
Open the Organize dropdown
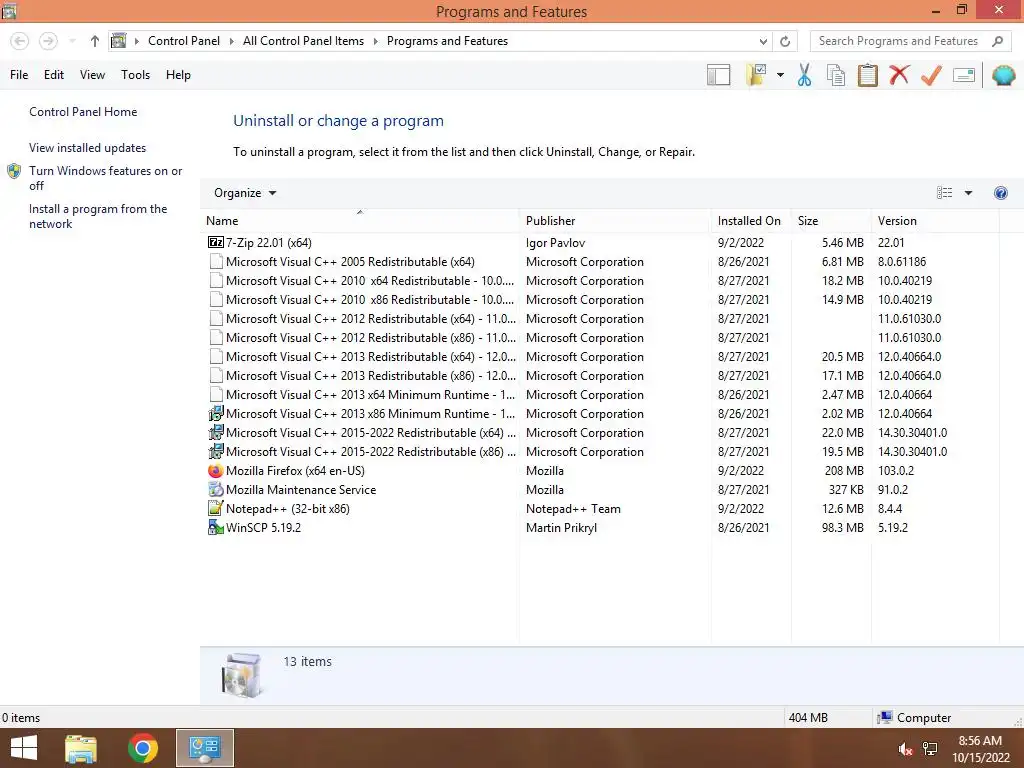tap(245, 193)
